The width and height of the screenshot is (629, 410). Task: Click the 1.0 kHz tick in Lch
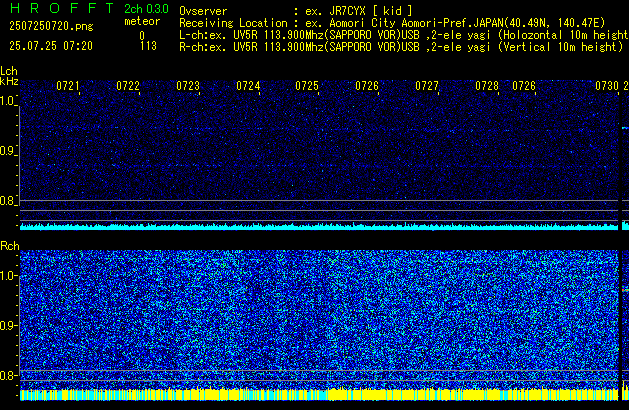point(8,101)
